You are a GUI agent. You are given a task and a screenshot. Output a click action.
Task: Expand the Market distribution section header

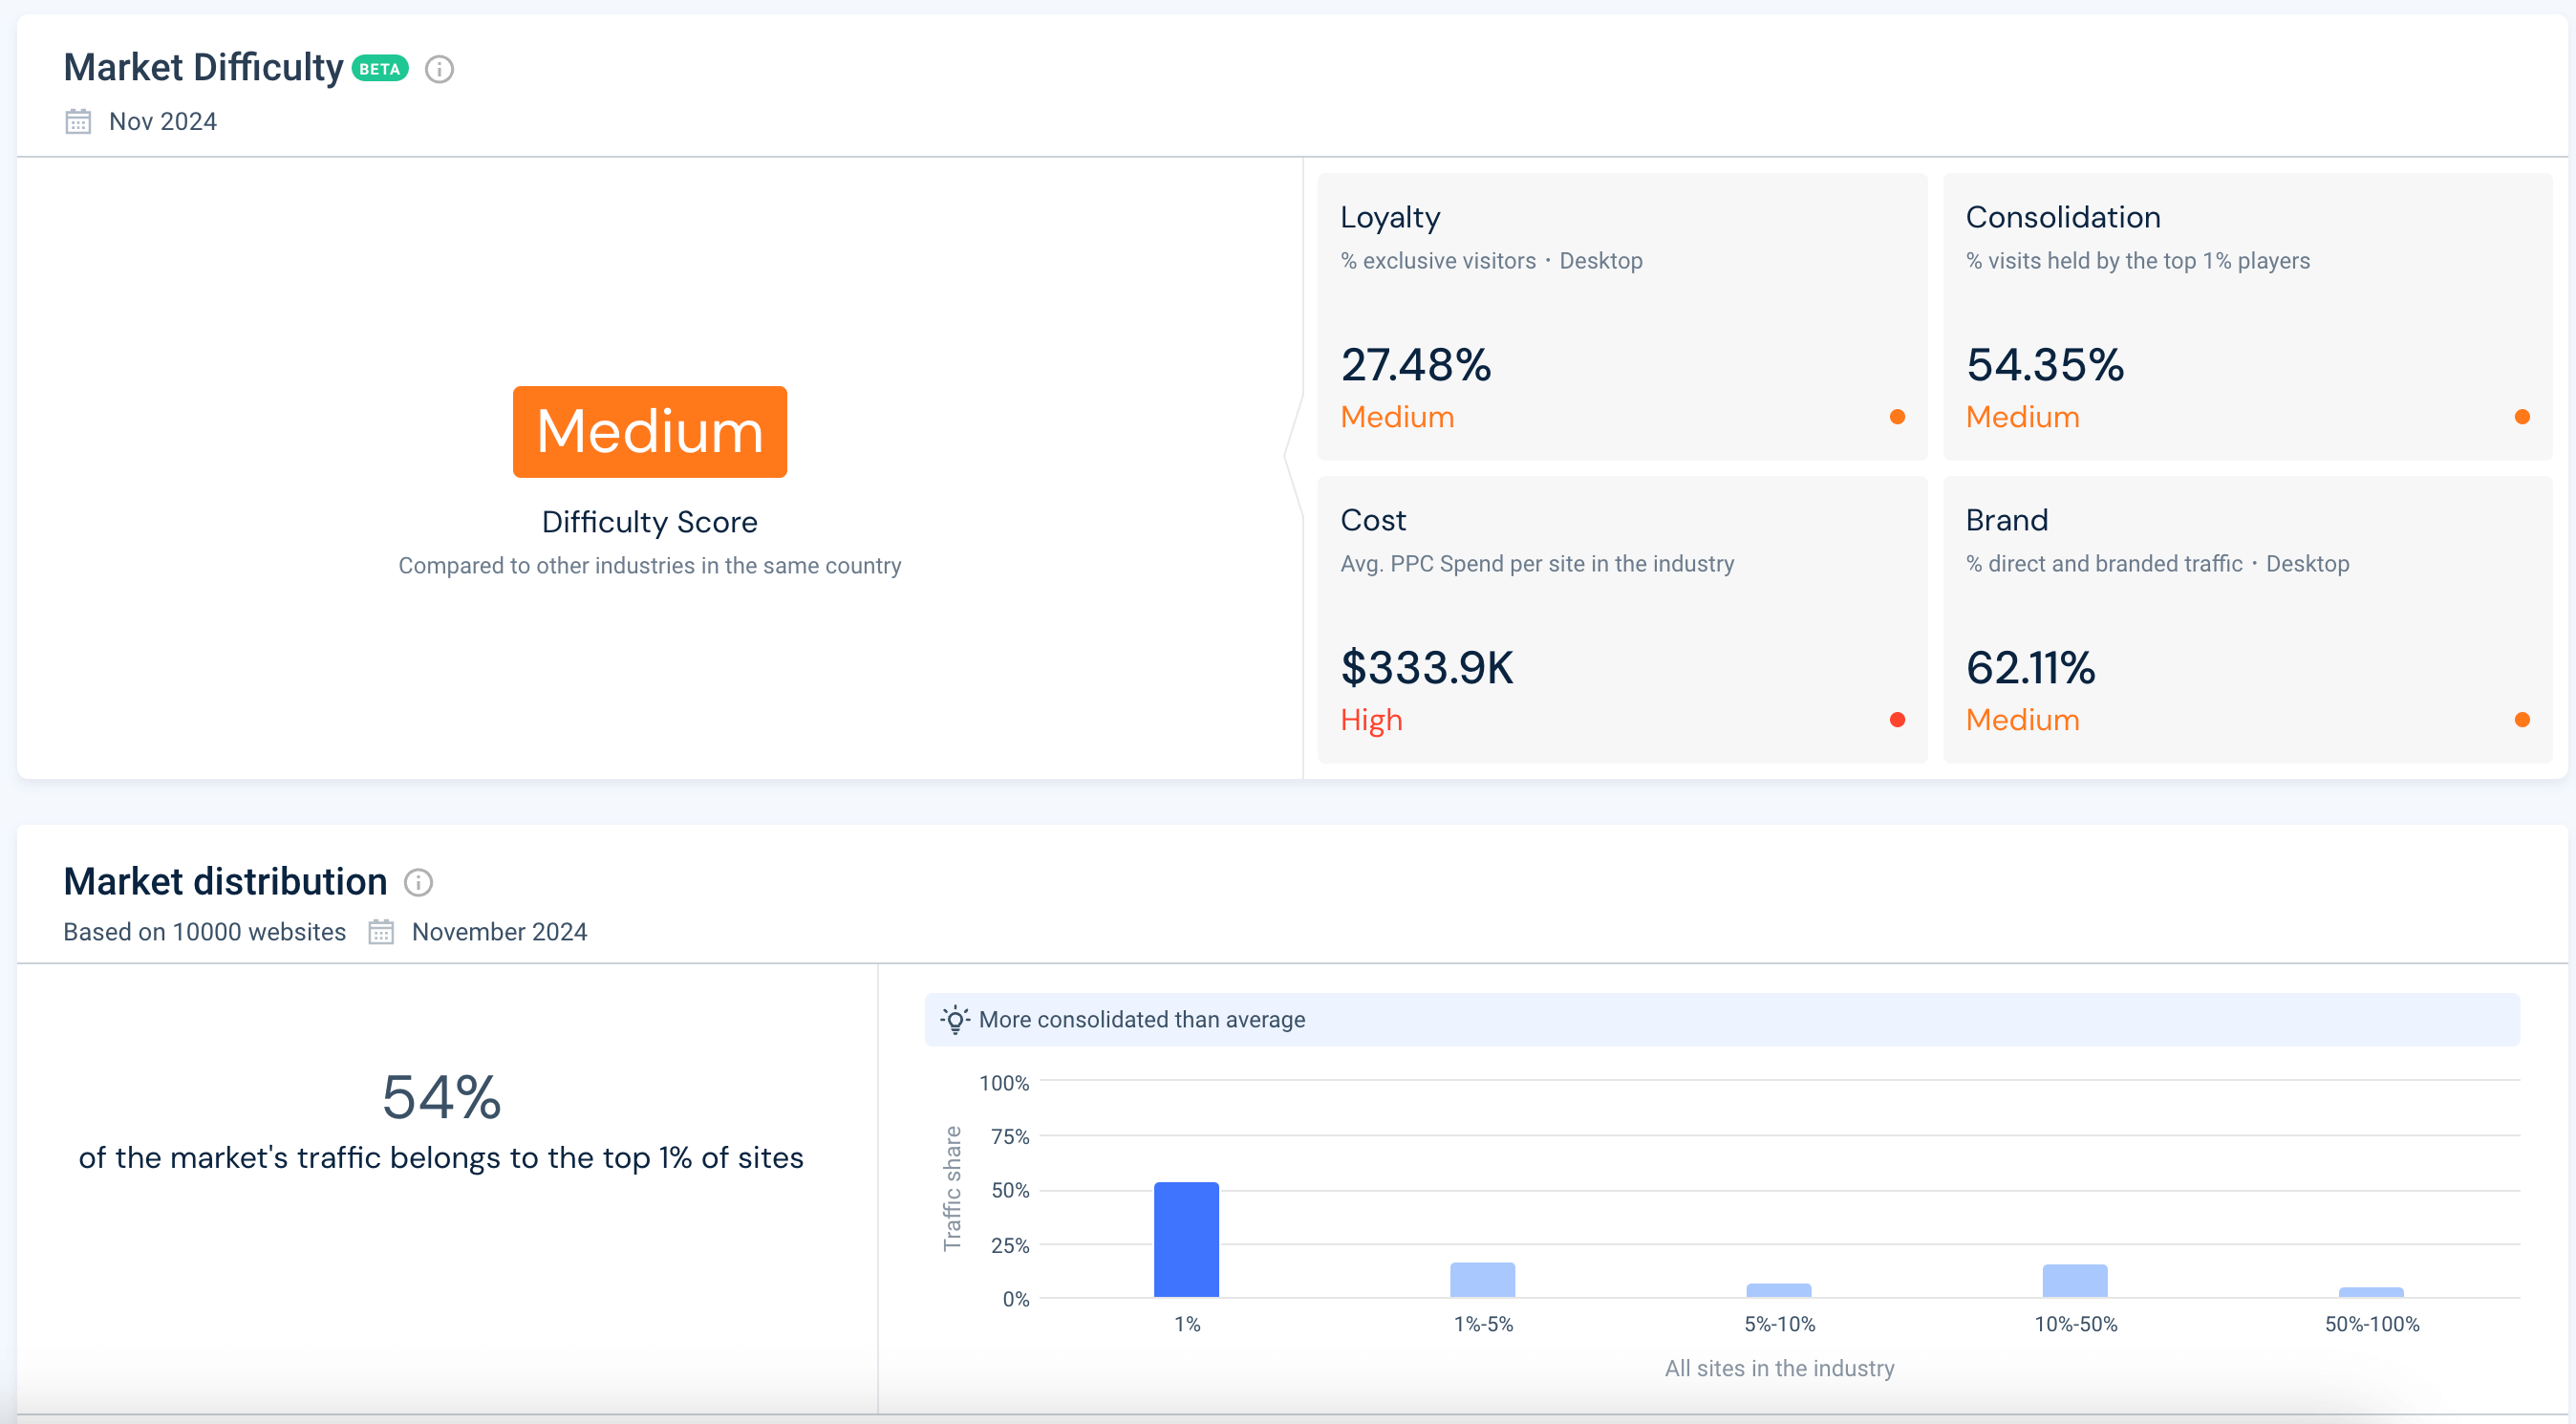point(225,881)
